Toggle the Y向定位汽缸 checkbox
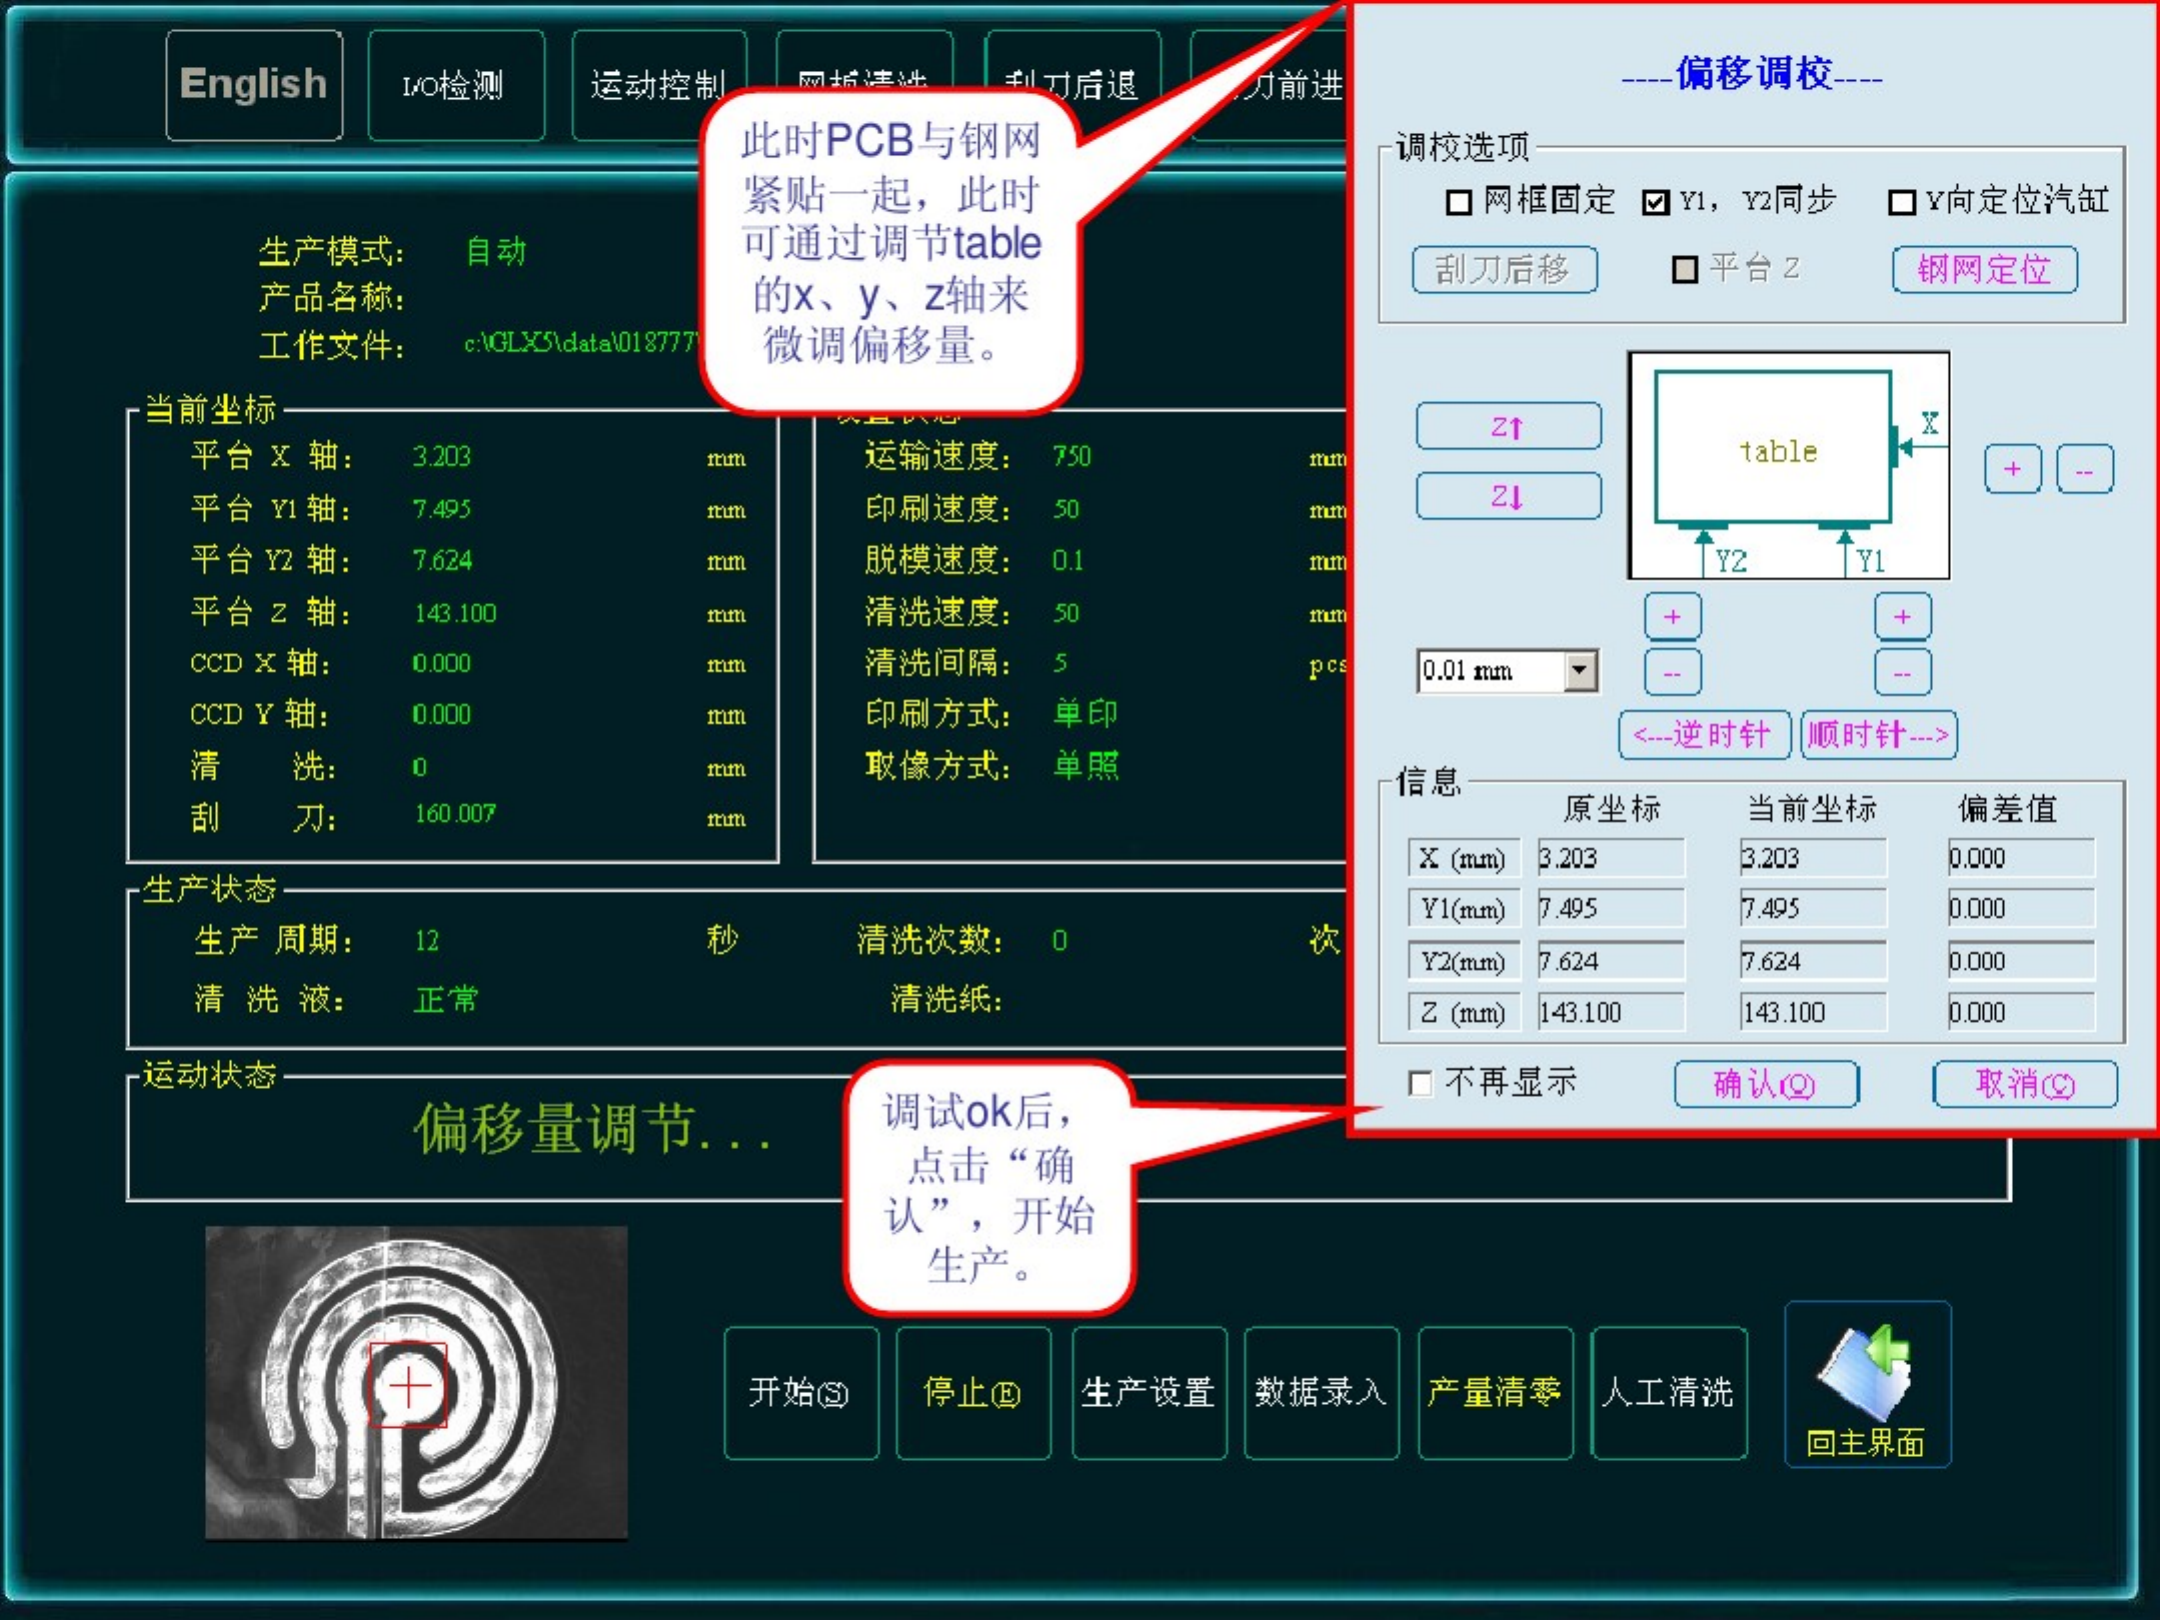The height and width of the screenshot is (1620, 2160). (x=1901, y=203)
